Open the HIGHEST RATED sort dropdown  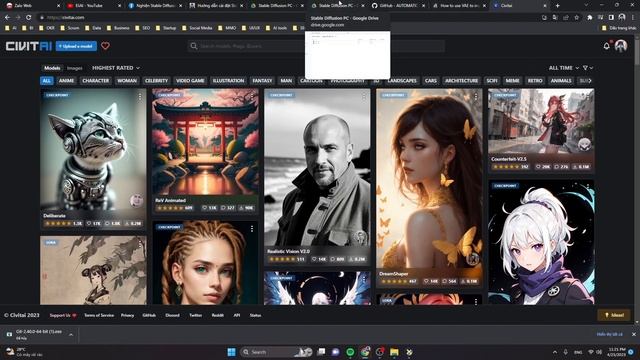[116, 68]
